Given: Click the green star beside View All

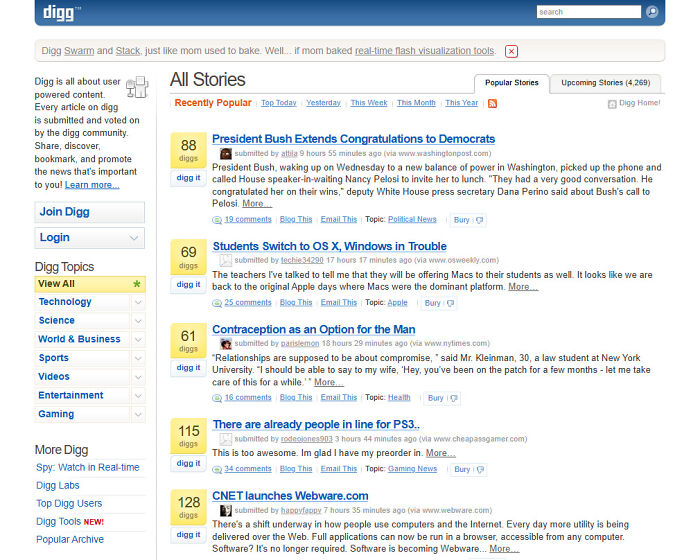Looking at the screenshot, I should pyautogui.click(x=137, y=284).
